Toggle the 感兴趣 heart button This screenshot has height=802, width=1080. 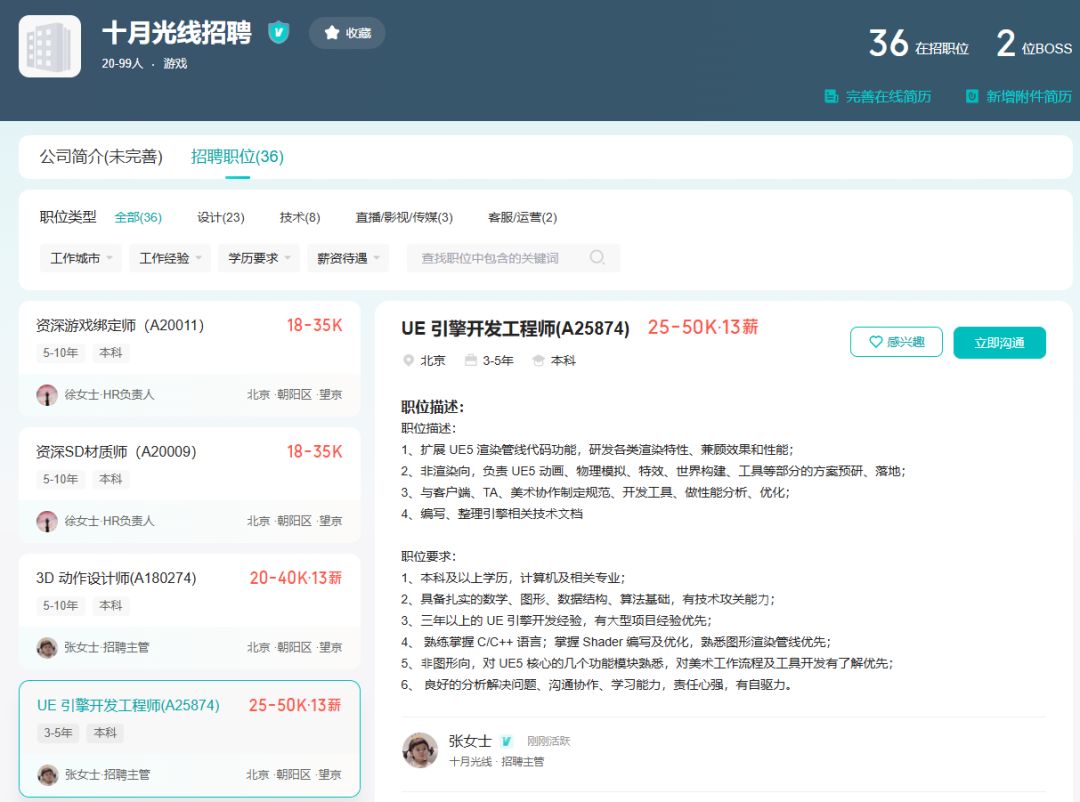tap(896, 342)
